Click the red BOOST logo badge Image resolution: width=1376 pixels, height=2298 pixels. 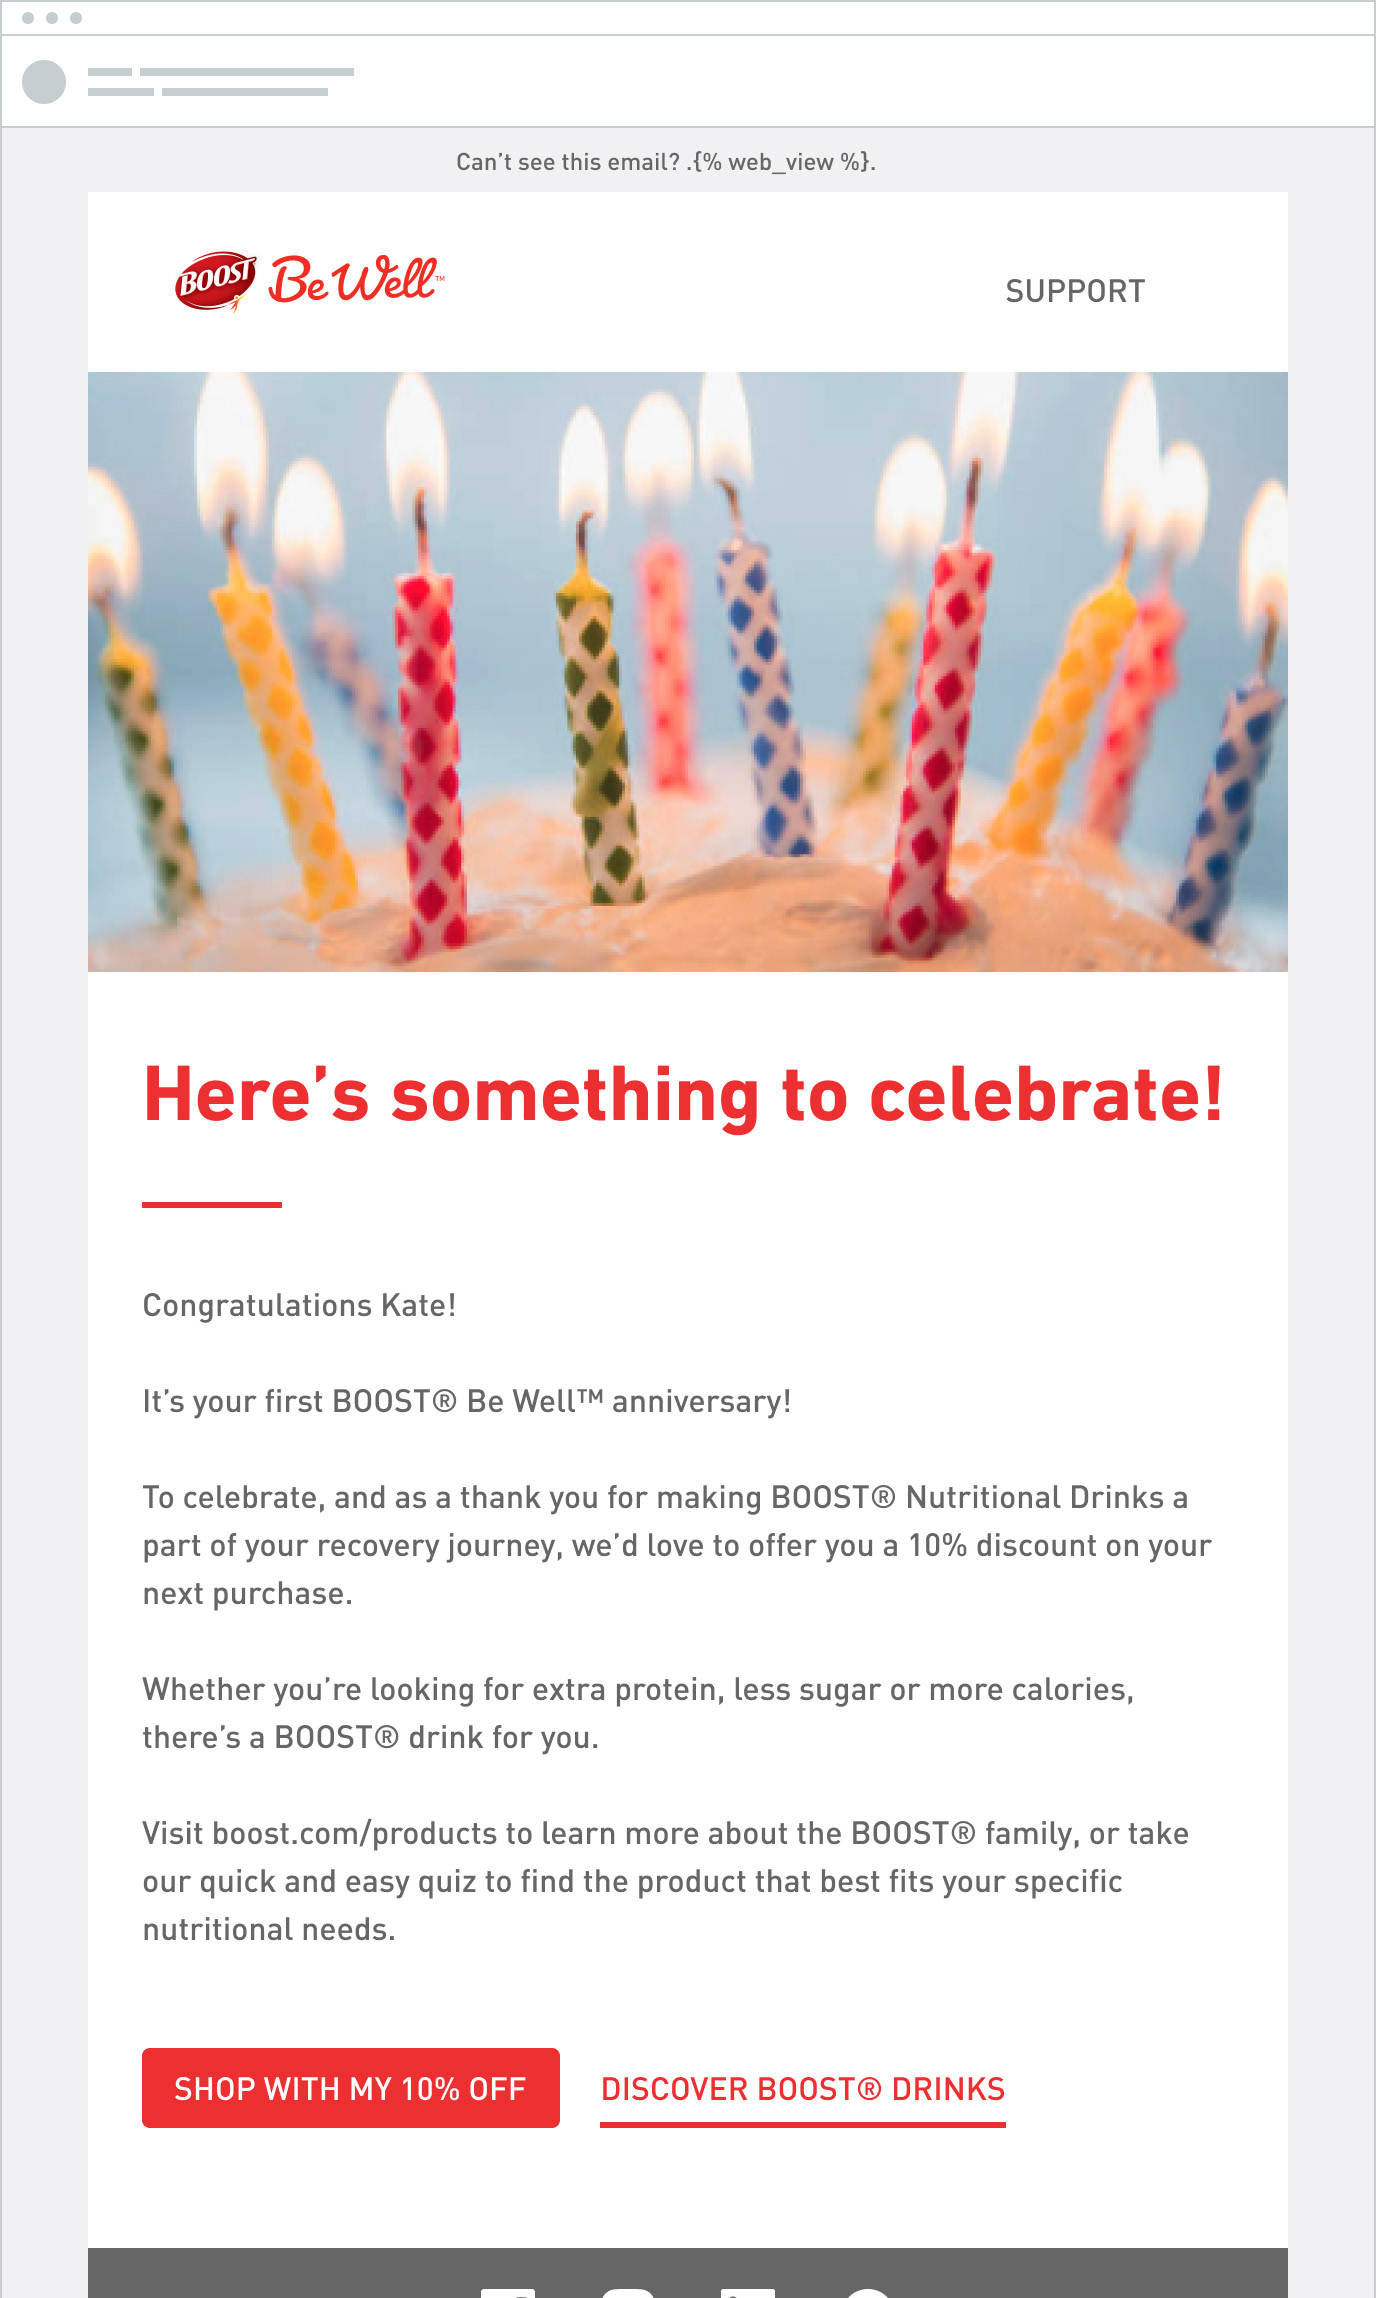pos(214,280)
